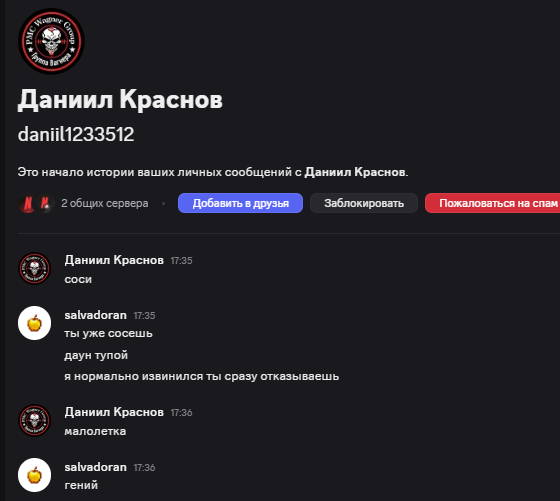Open salvadoran username on 17:35 message
Screen dimensions: 560x501
(x=95, y=315)
